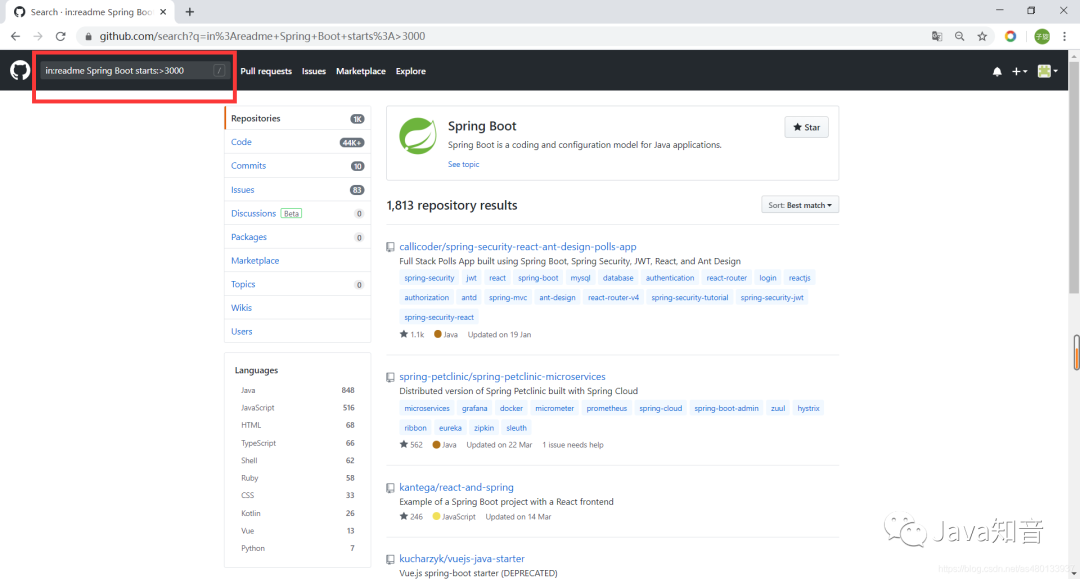Image resolution: width=1080 pixels, height=579 pixels.
Task: Focus the GitHub search input field
Action: coord(134,71)
